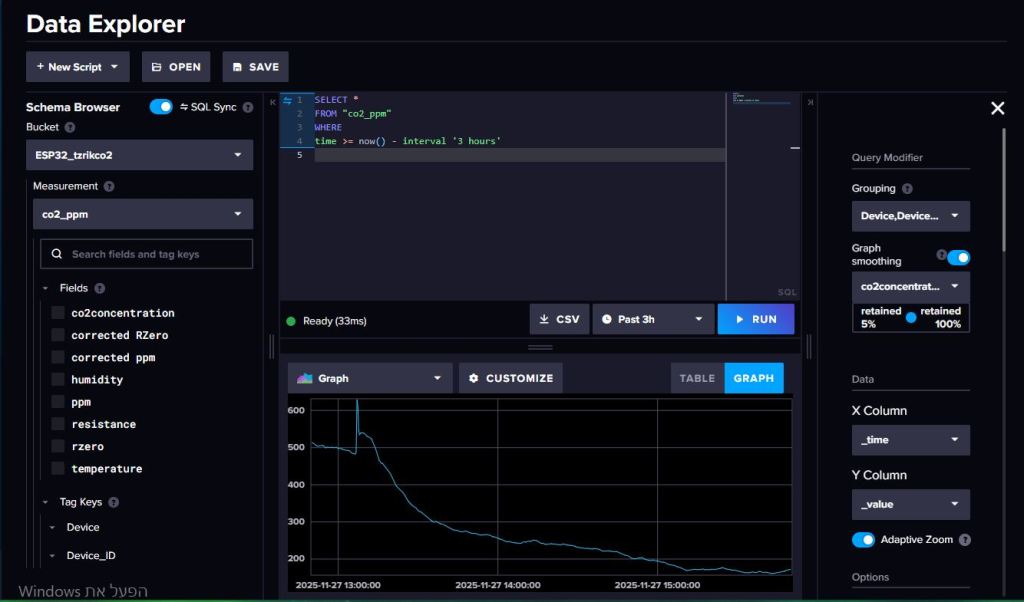Screen dimensions: 1024x602
Task: Click the help icon next to Grouping
Action: pyautogui.click(x=907, y=188)
